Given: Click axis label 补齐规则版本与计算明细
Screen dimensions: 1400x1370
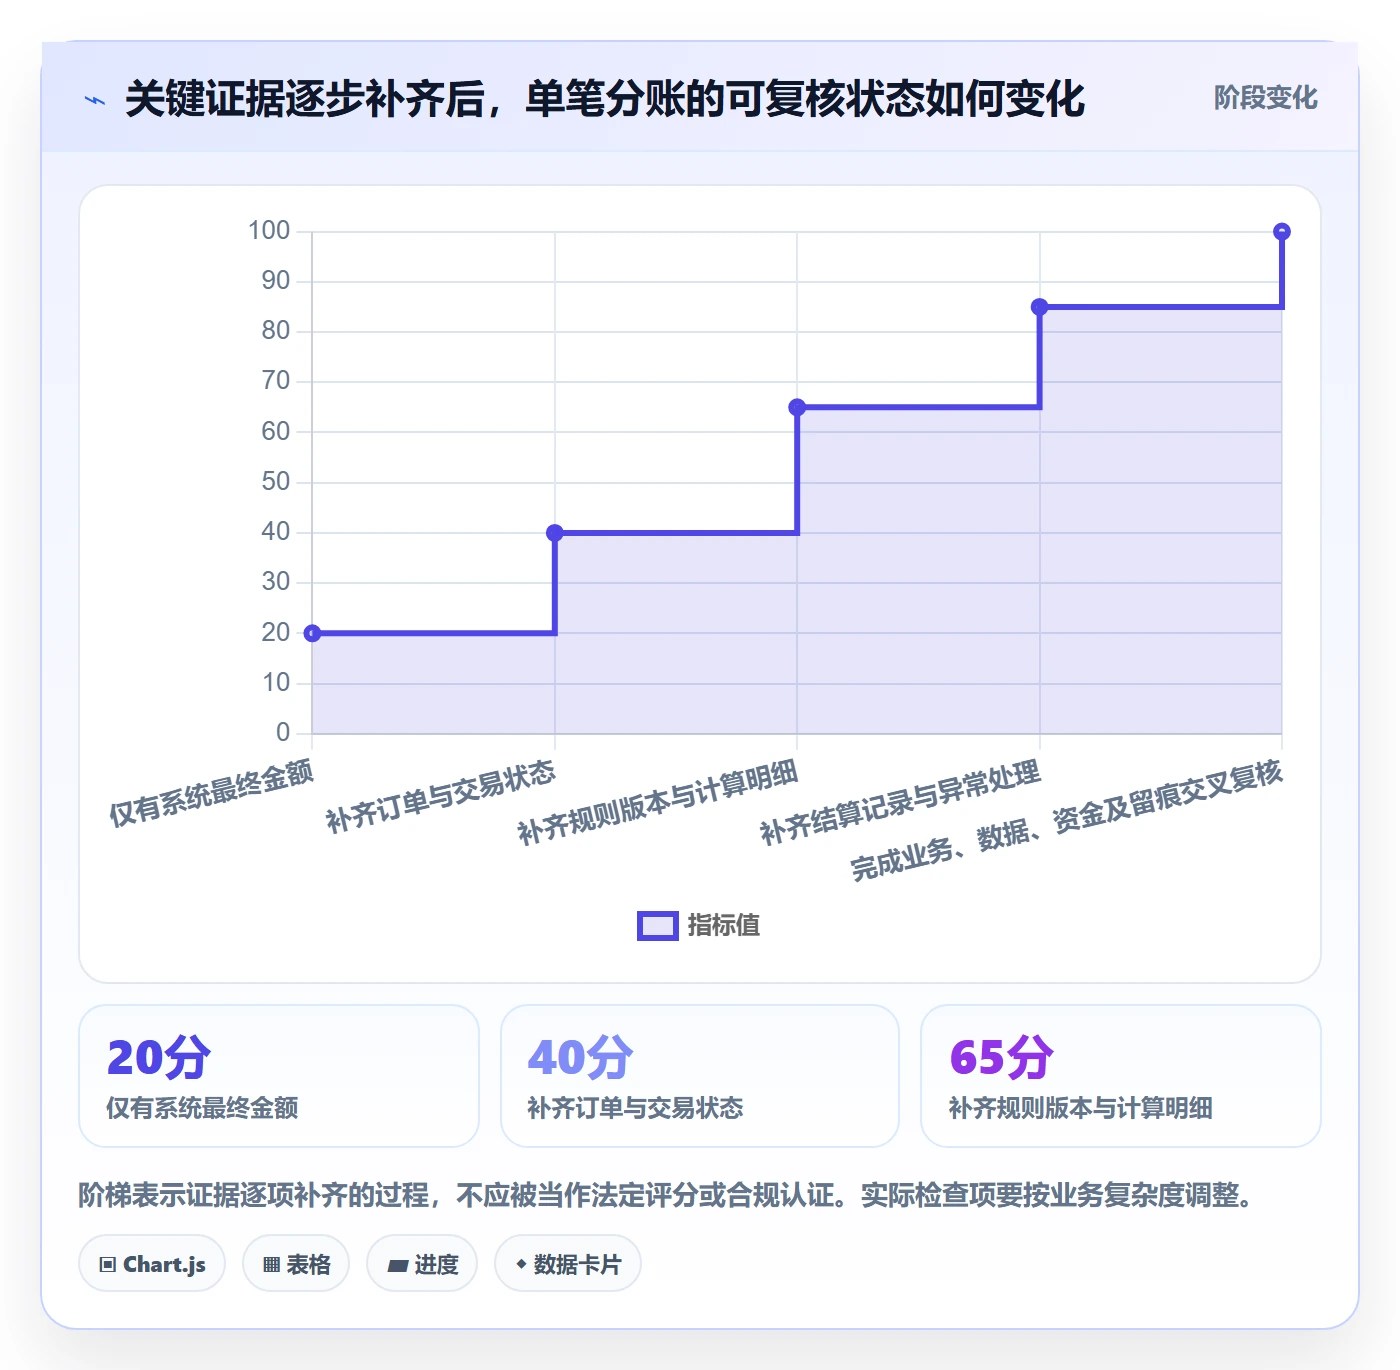Looking at the screenshot, I should pos(658,803).
